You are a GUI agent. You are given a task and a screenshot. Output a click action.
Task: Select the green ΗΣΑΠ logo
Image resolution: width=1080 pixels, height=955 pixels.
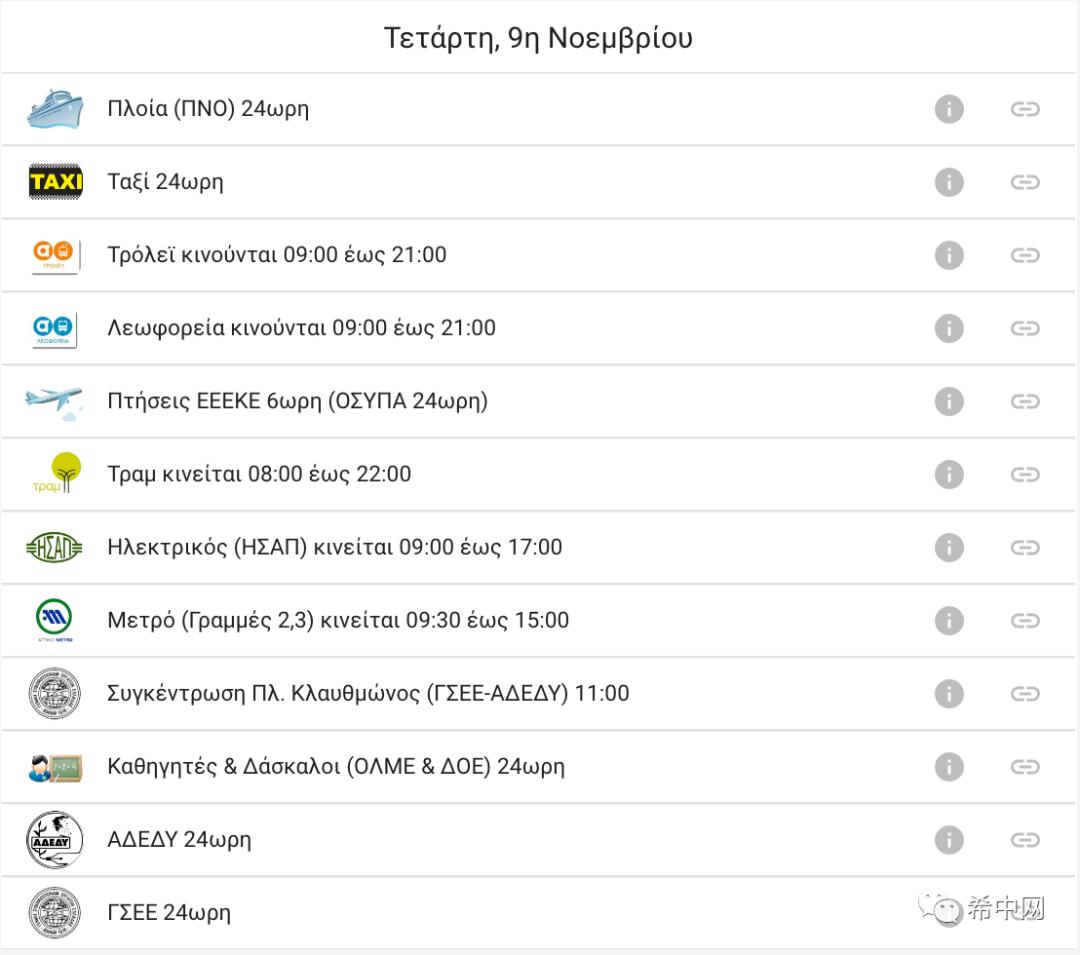pyautogui.click(x=54, y=547)
